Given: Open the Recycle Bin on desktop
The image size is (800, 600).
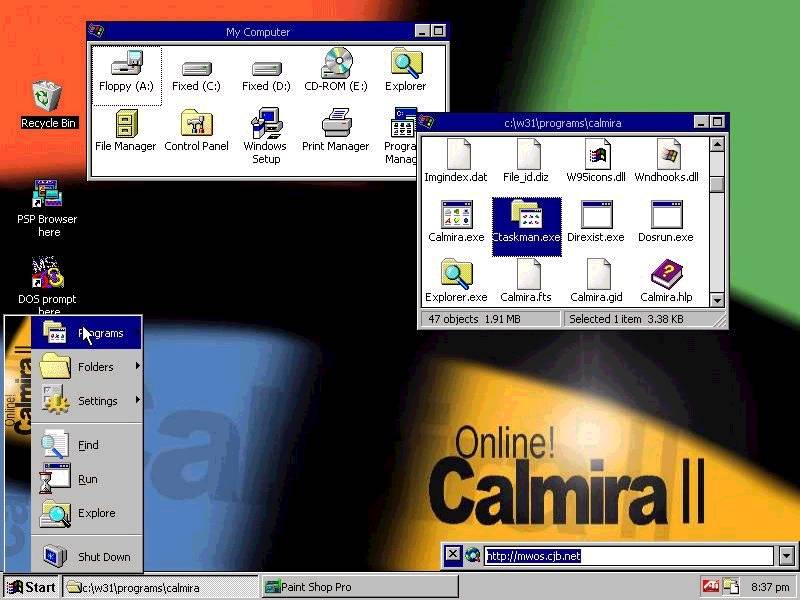Looking at the screenshot, I should 48,99.
